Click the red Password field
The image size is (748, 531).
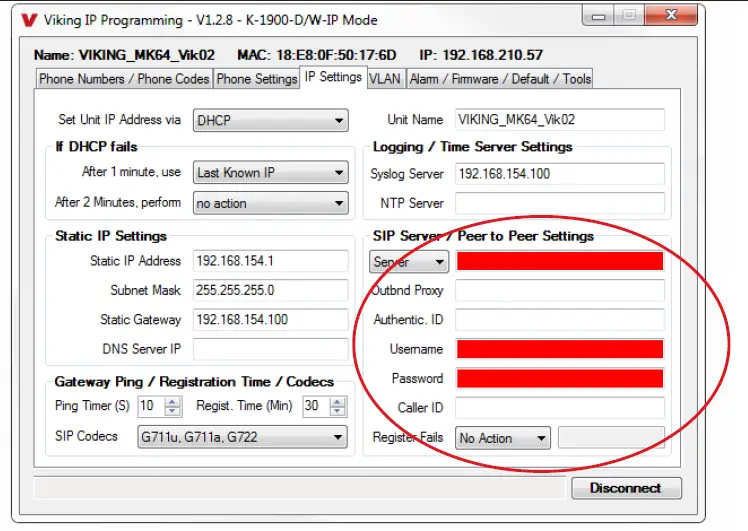point(560,379)
